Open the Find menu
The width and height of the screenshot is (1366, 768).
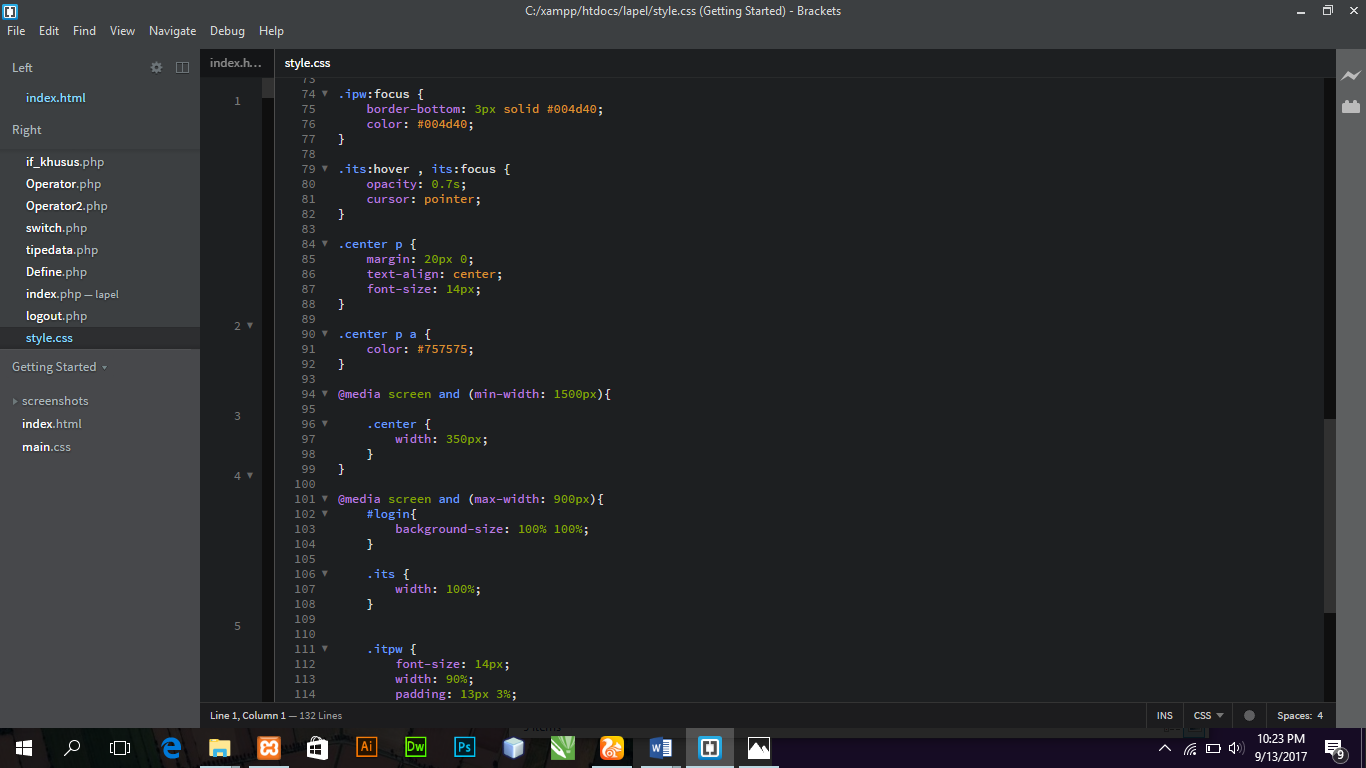(84, 31)
